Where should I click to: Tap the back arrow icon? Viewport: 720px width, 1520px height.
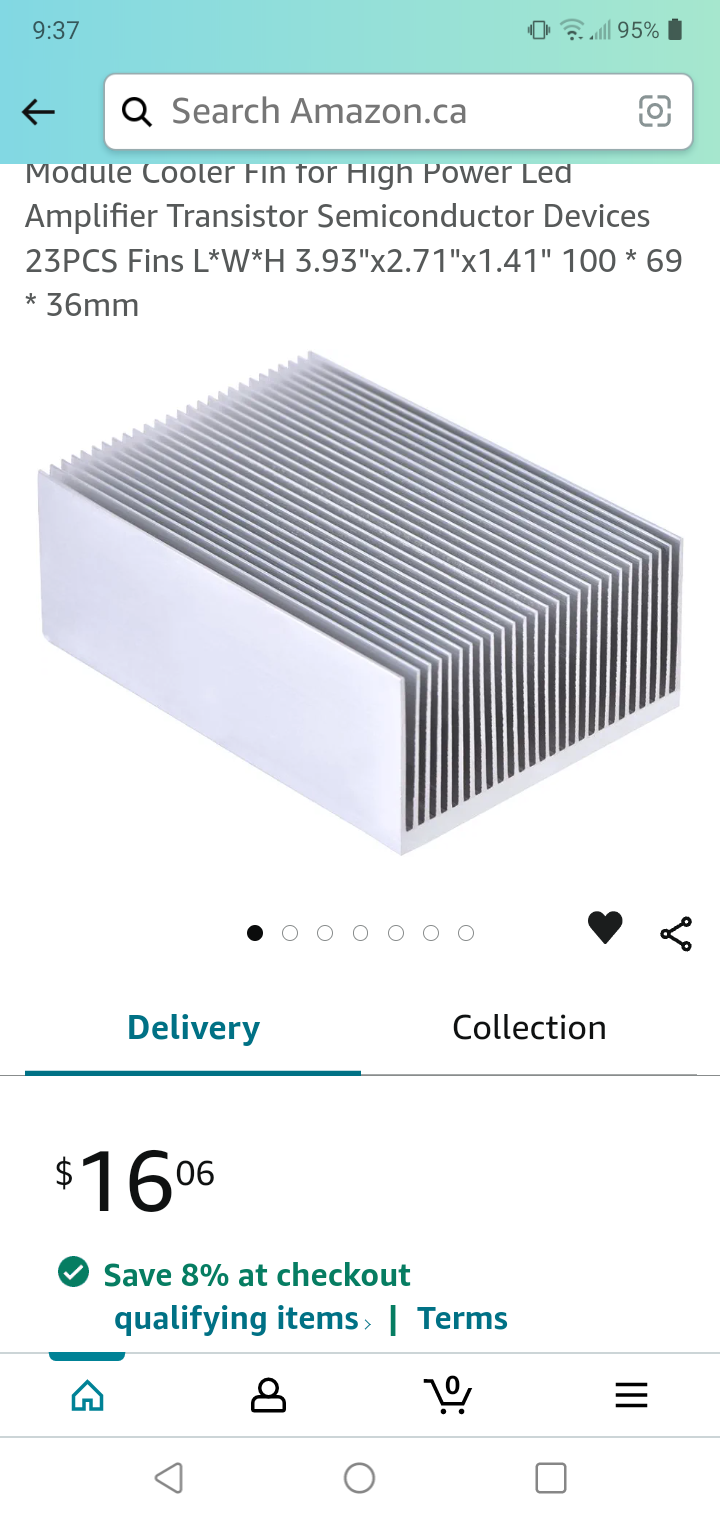(x=38, y=112)
